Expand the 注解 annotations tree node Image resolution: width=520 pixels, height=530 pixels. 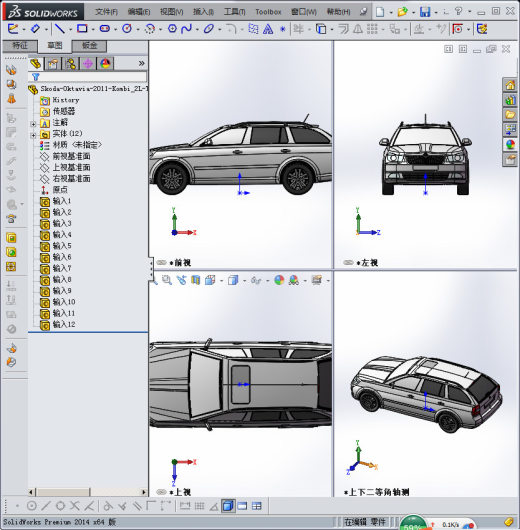pyautogui.click(x=33, y=124)
